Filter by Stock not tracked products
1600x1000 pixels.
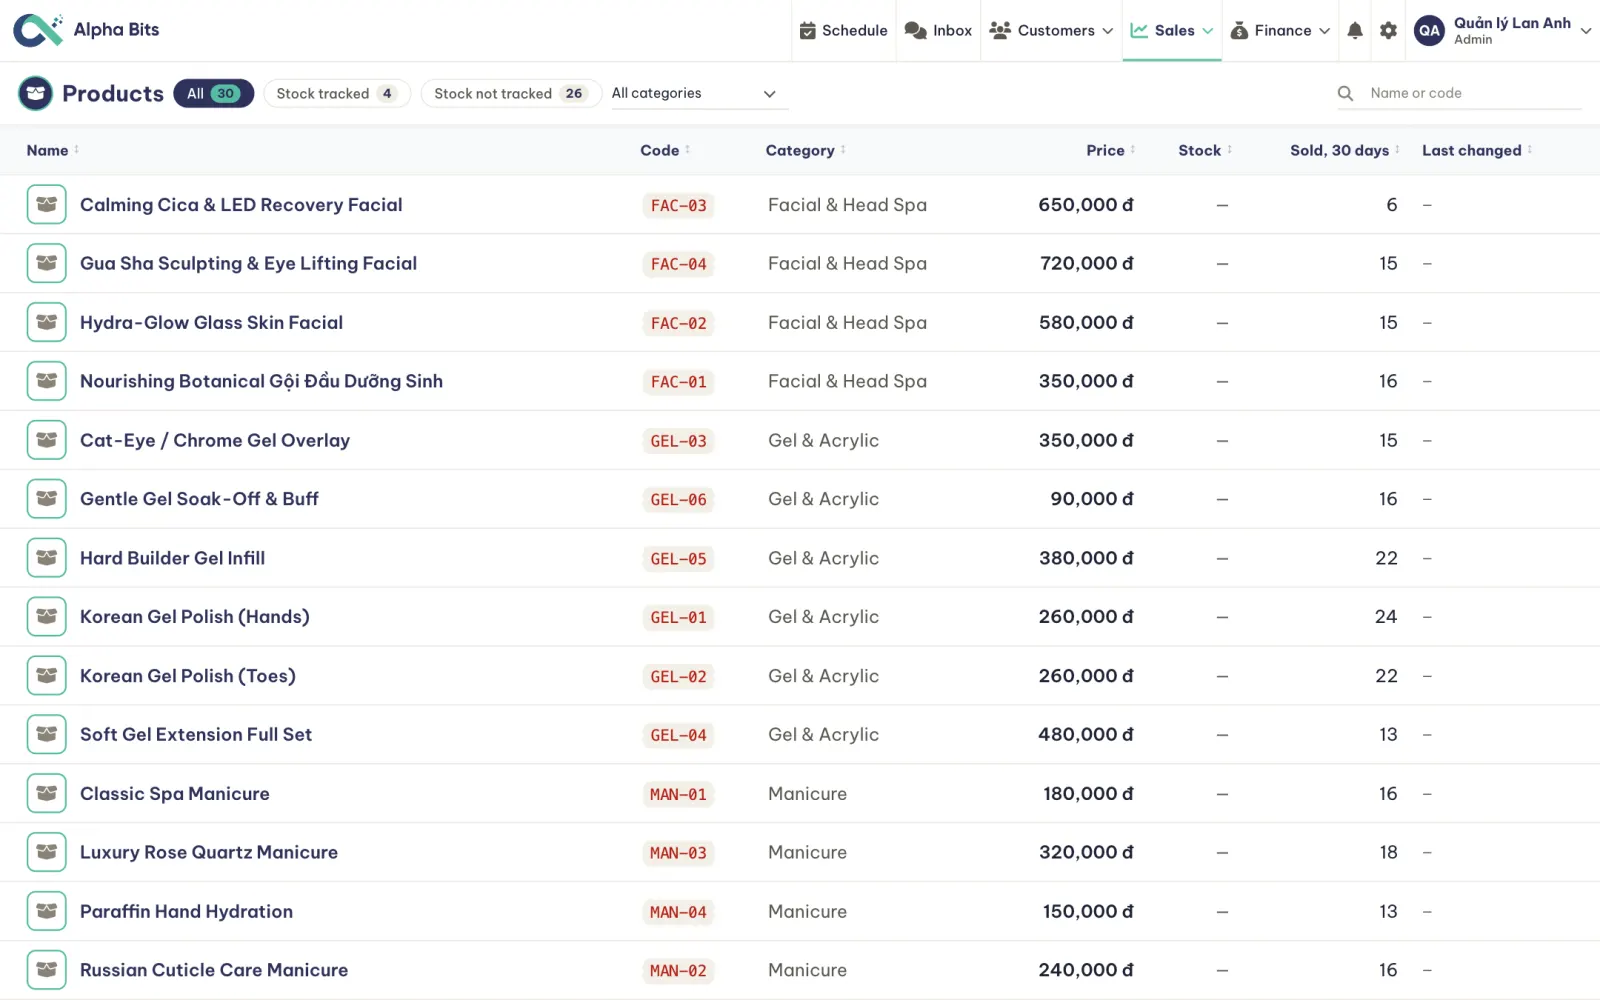[510, 93]
